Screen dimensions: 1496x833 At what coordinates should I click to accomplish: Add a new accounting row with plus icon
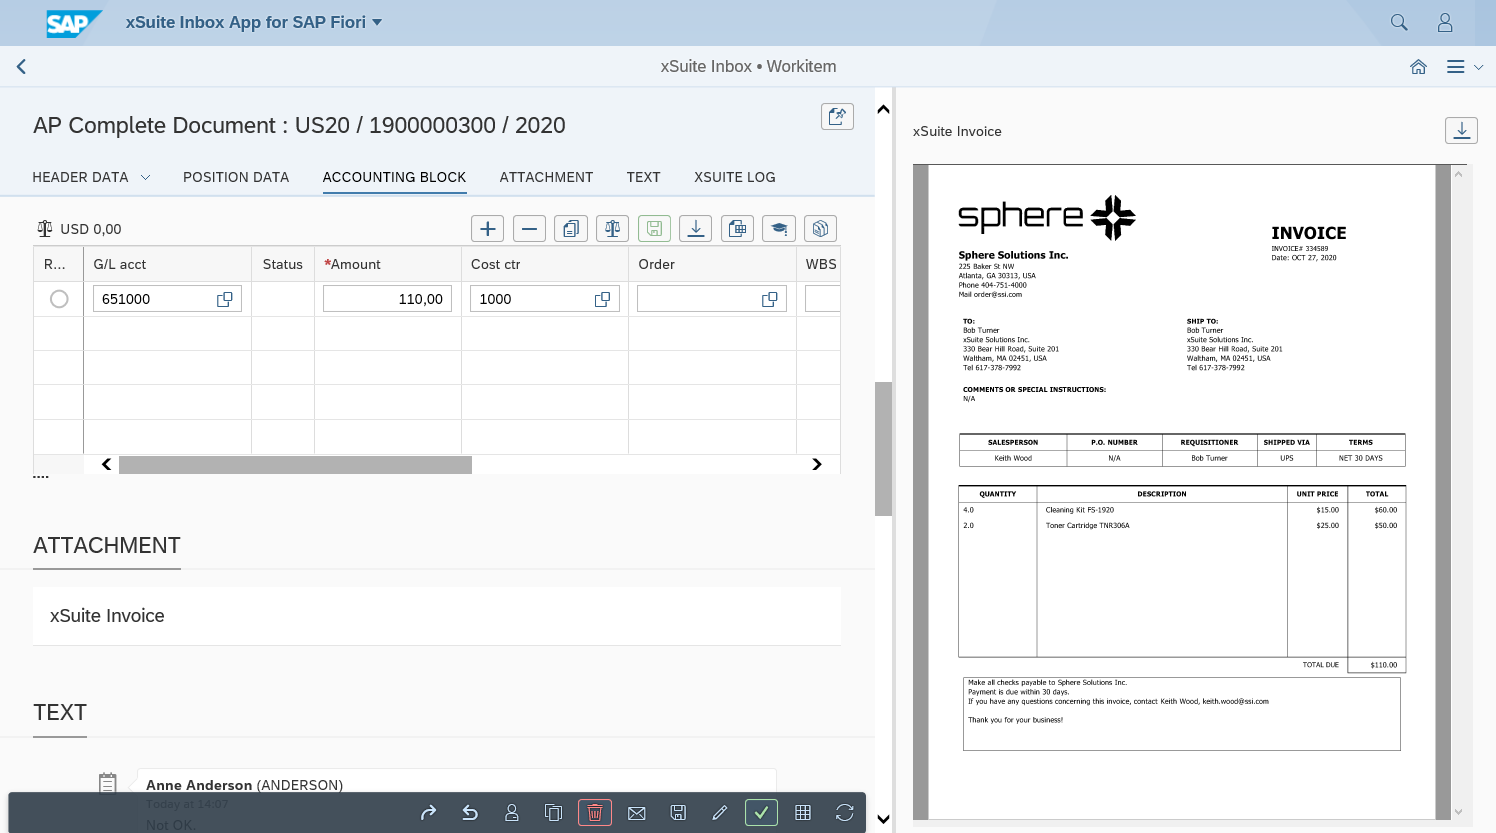point(487,229)
